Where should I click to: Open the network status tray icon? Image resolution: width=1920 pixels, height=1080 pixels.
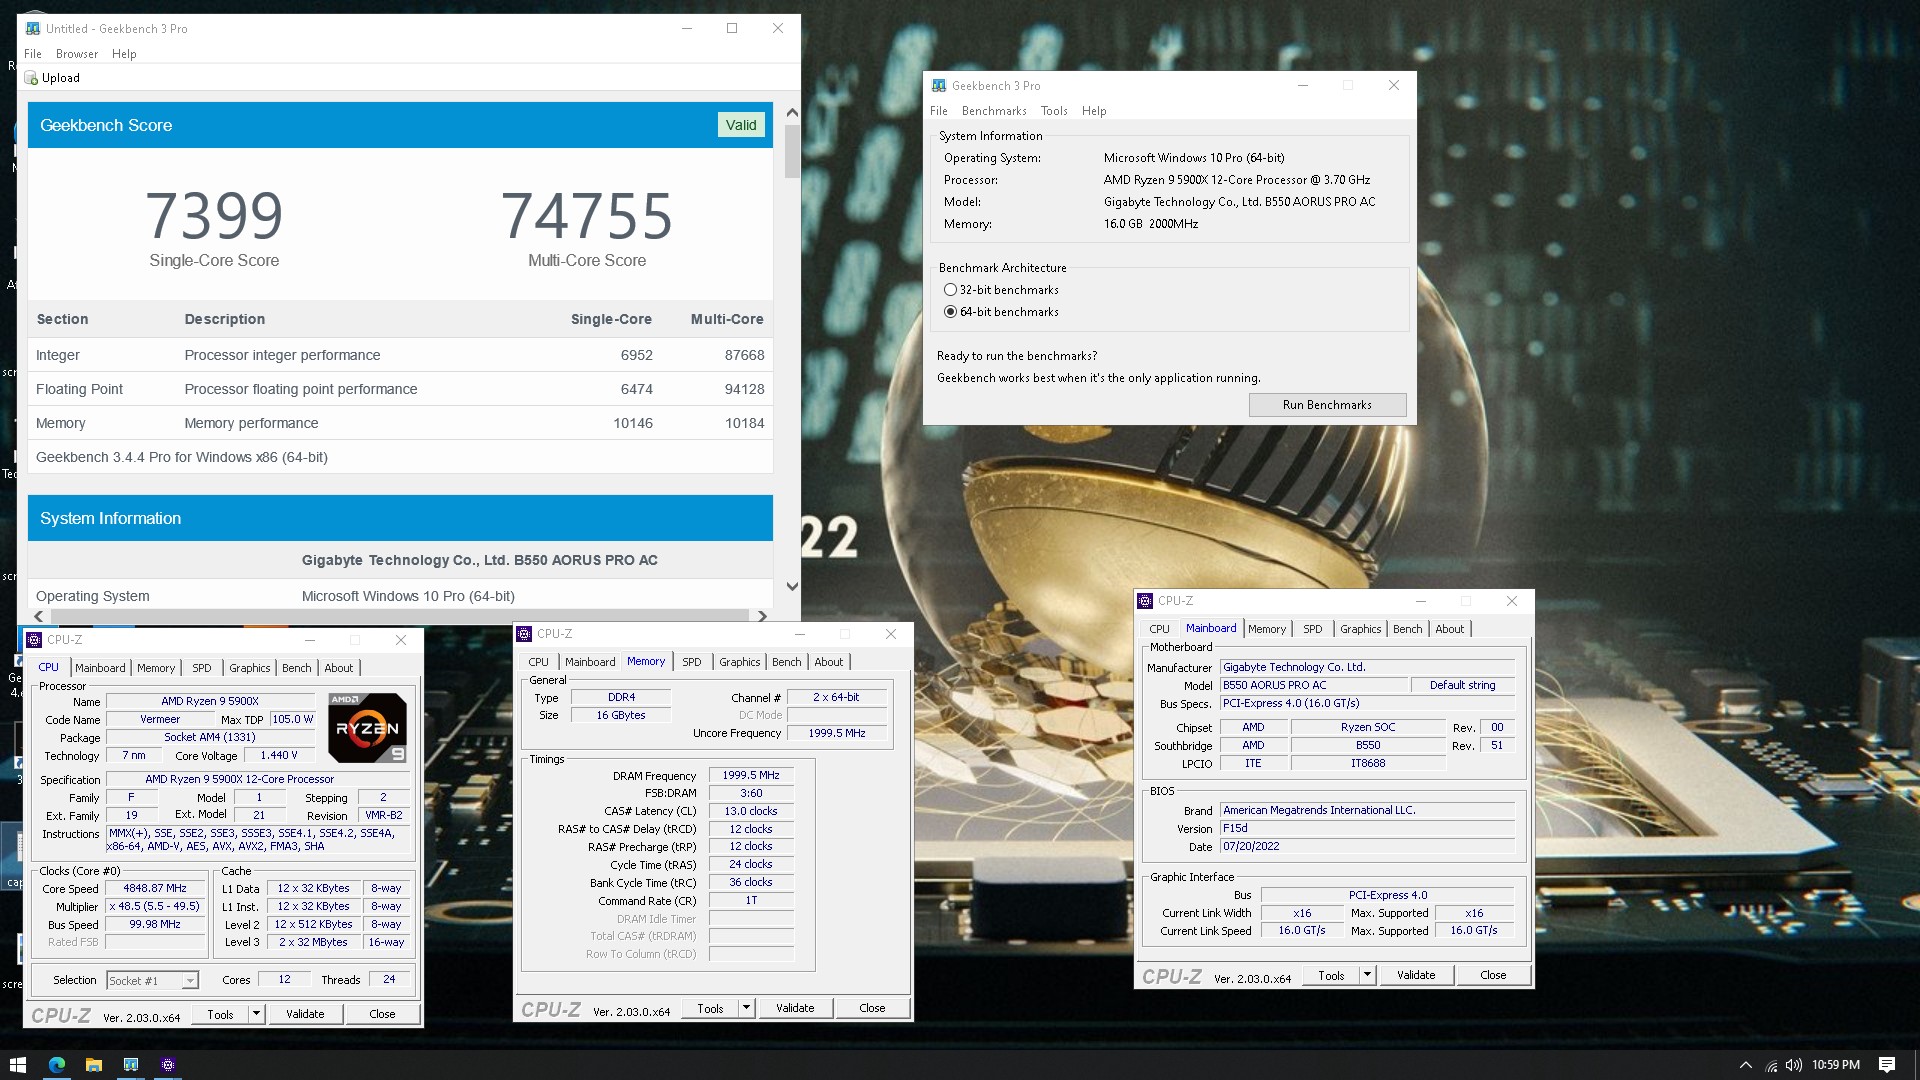[x=1771, y=1065]
